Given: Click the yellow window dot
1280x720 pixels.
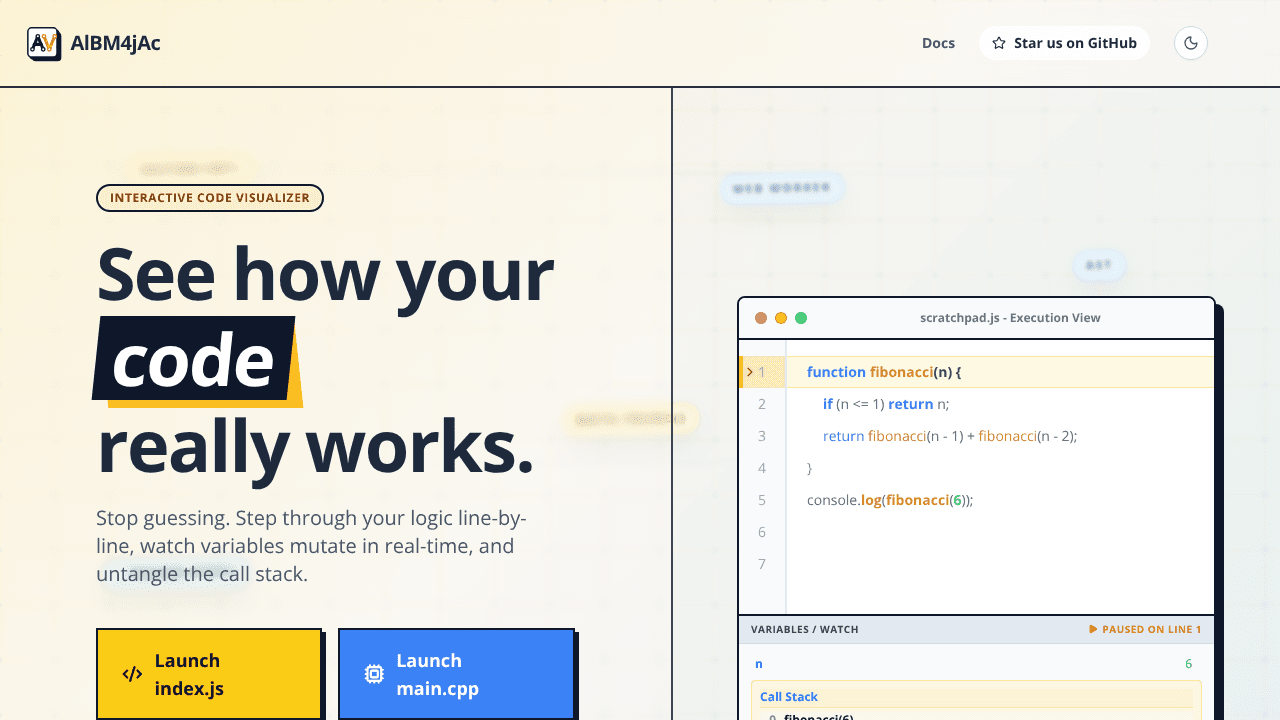Looking at the screenshot, I should [781, 318].
